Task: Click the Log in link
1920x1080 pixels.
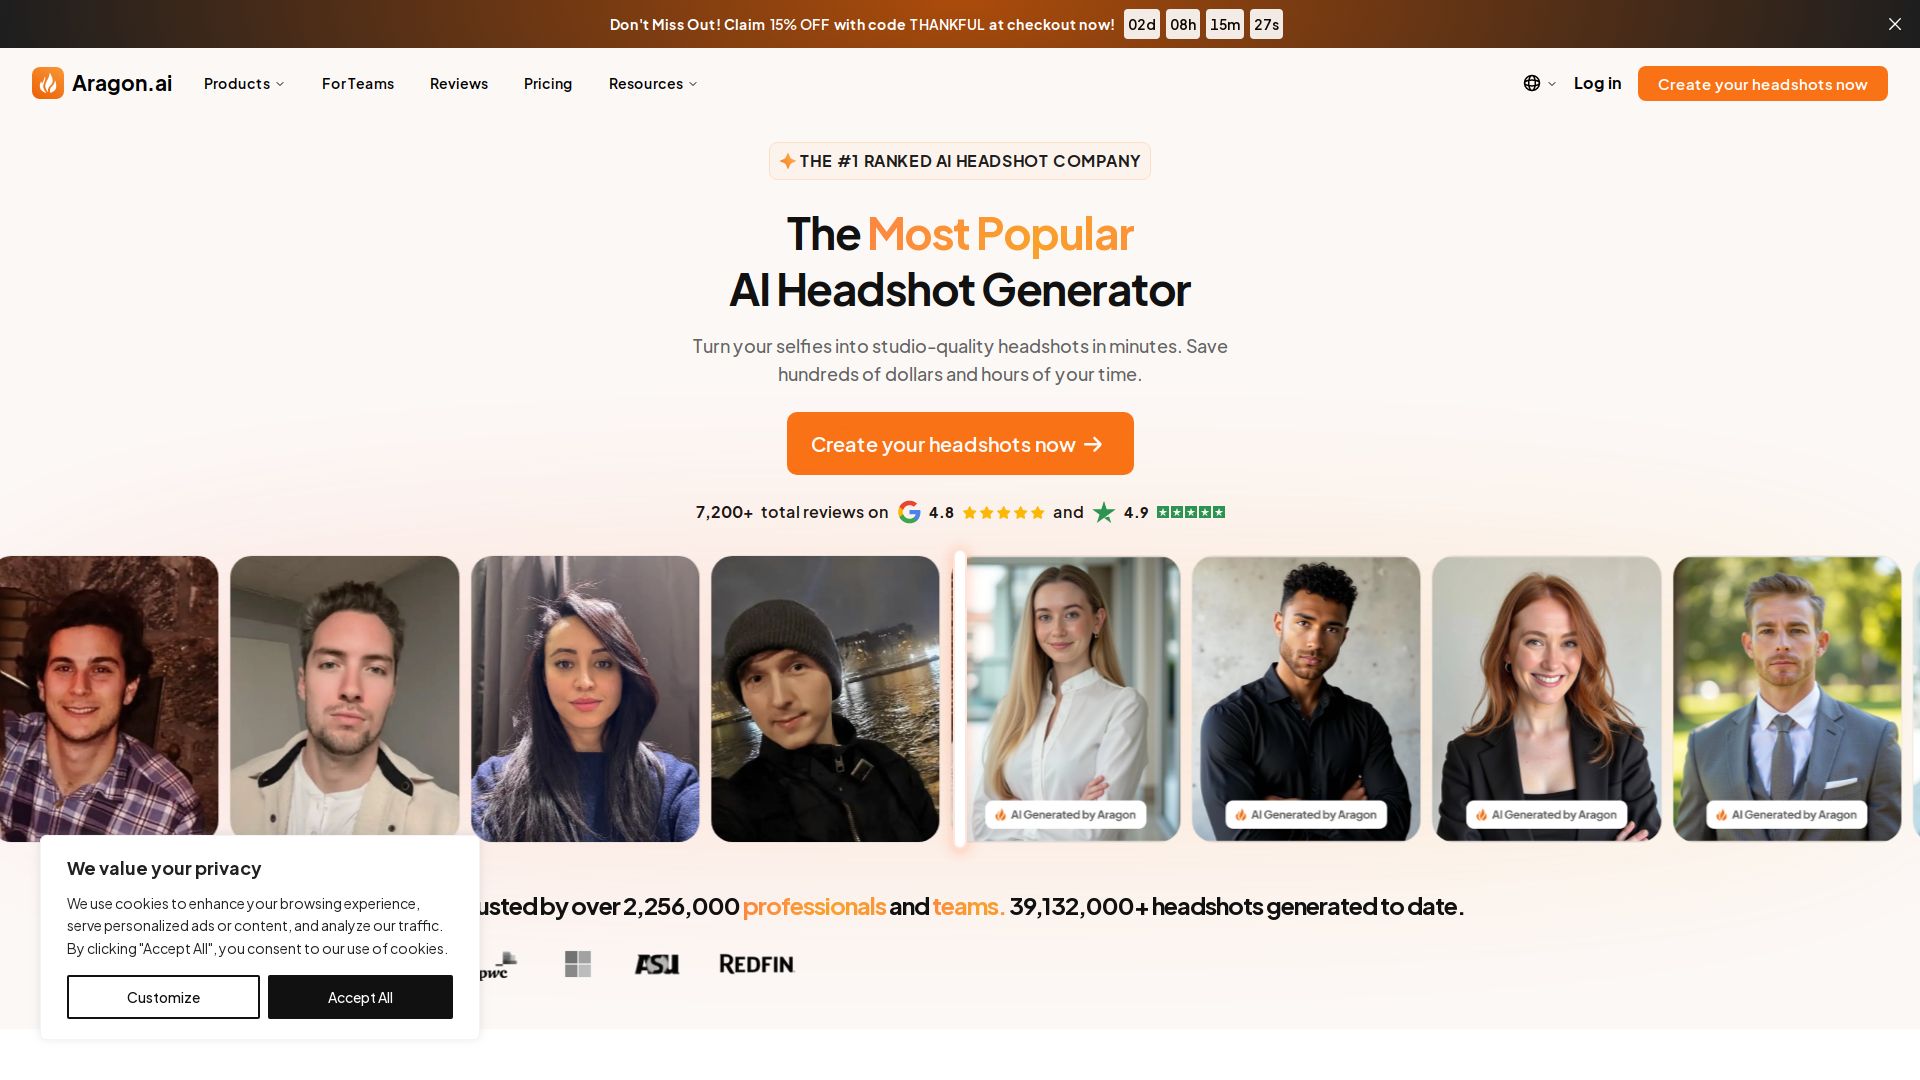Action: coord(1597,84)
